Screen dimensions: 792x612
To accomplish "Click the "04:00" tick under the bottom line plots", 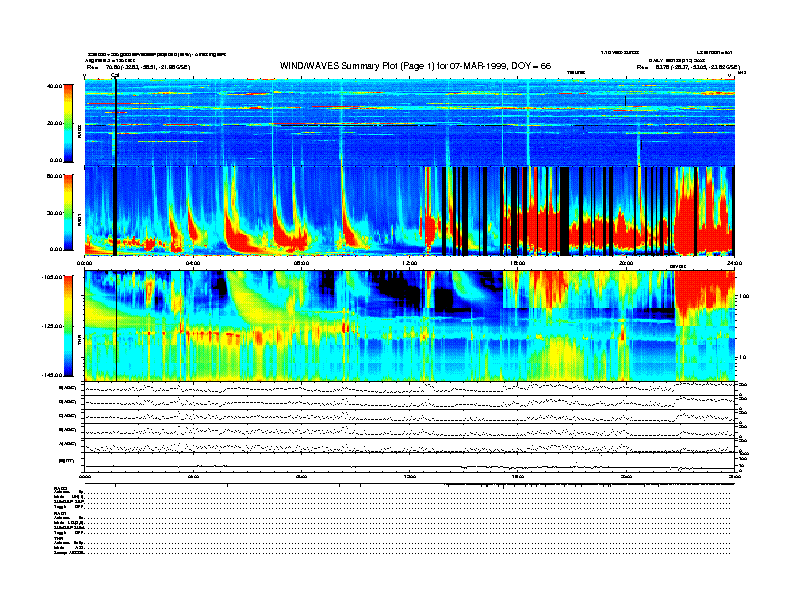I will (193, 476).
